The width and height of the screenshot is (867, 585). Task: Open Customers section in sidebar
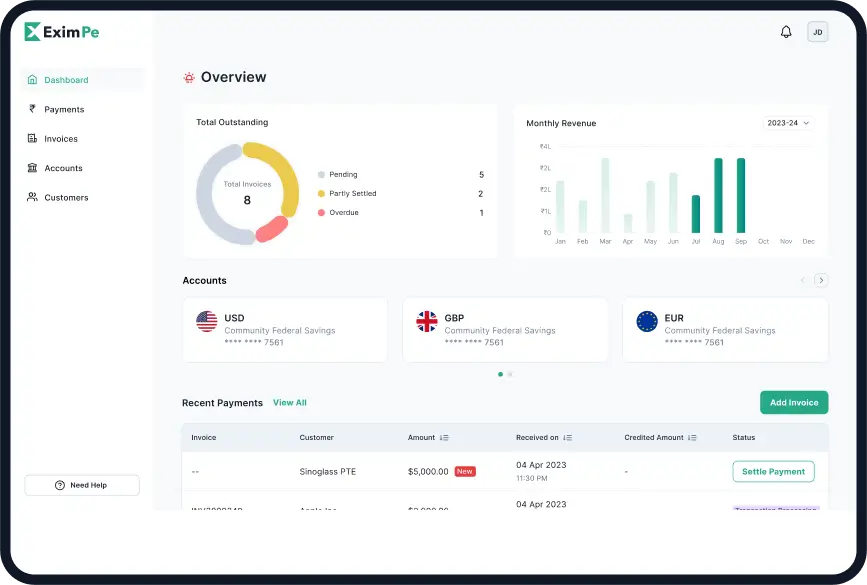pyautogui.click(x=66, y=197)
